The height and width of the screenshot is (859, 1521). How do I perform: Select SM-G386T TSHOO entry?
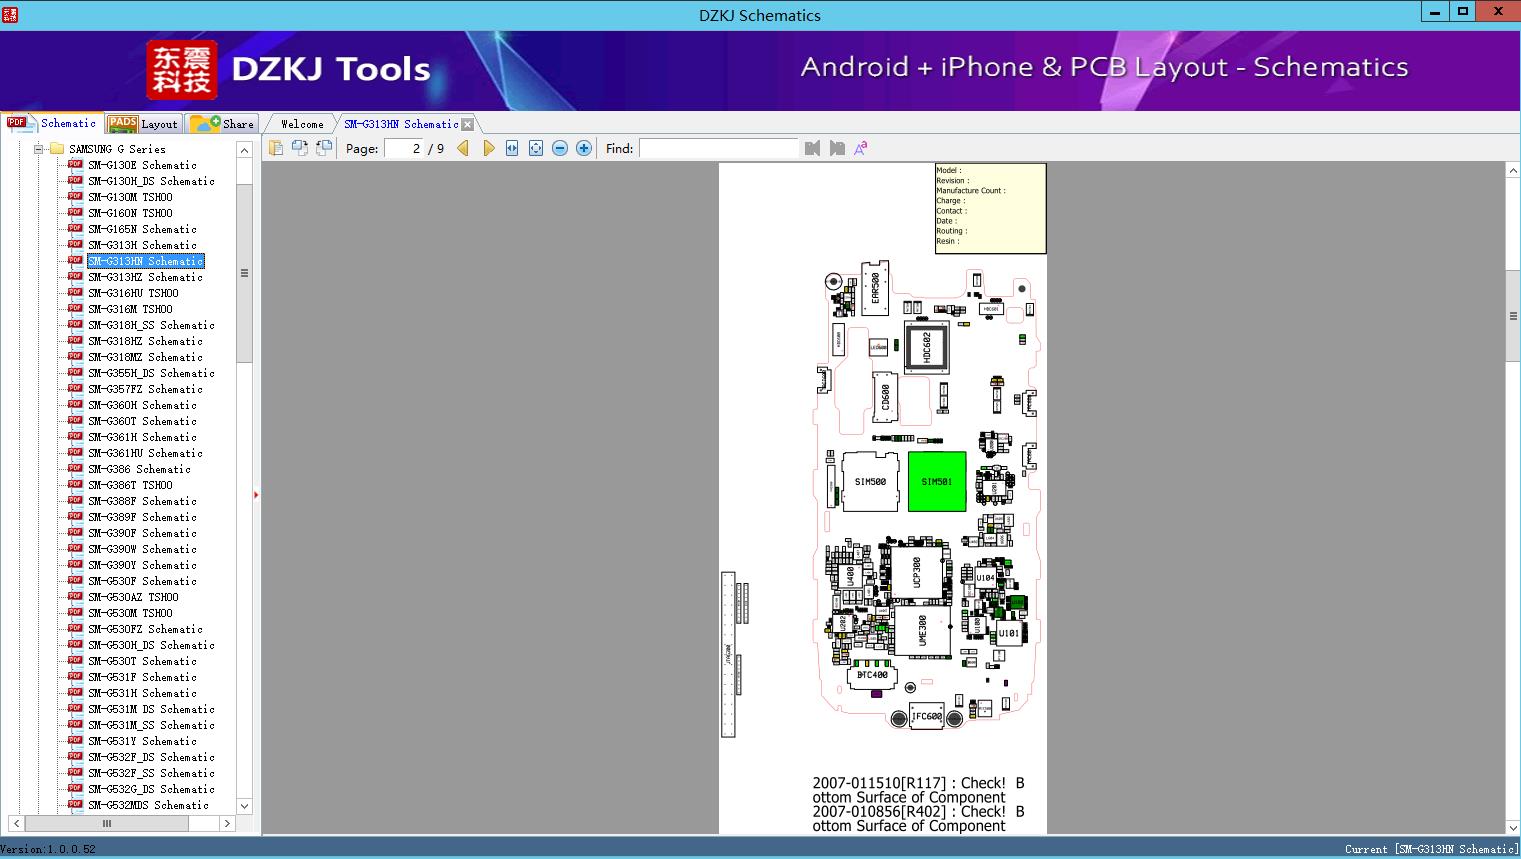pyautogui.click(x=130, y=485)
